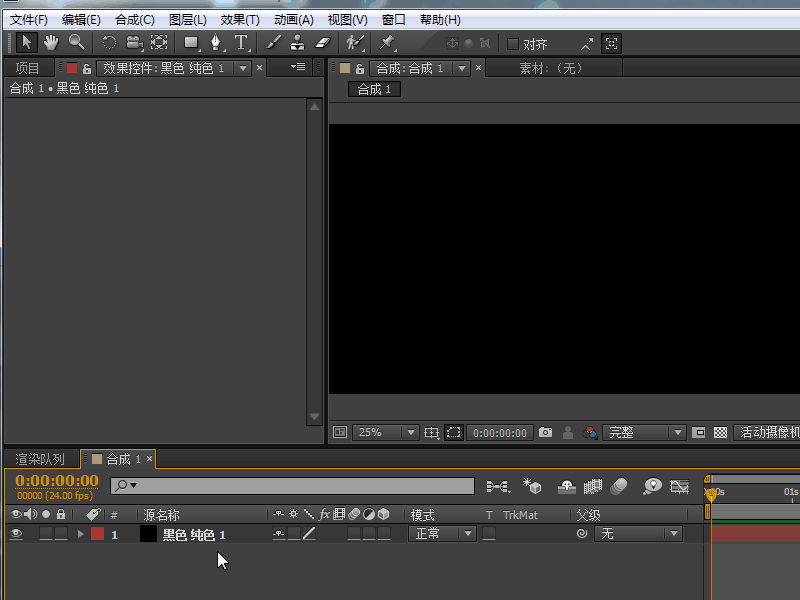The image size is (800, 600).
Task: Toggle motion blur switch on 黑色 纯色 1 layer
Action: (x=354, y=534)
